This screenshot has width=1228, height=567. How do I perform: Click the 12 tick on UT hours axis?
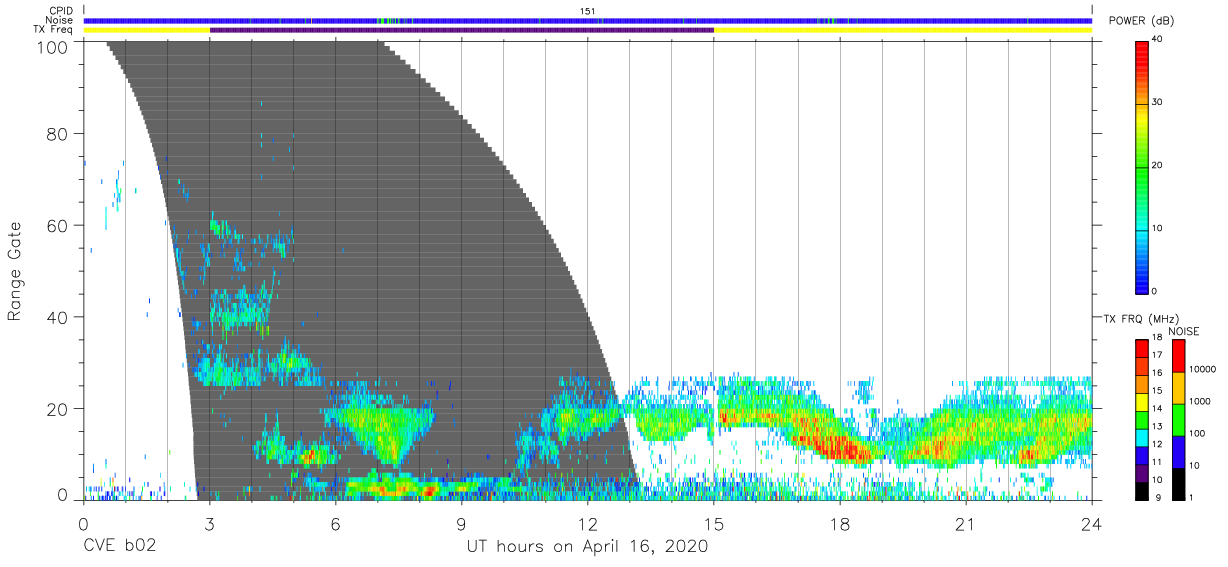coord(587,523)
